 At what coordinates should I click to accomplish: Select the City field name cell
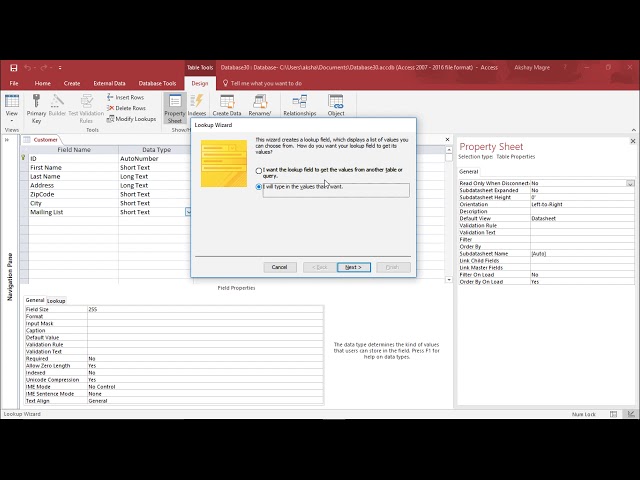[73, 203]
